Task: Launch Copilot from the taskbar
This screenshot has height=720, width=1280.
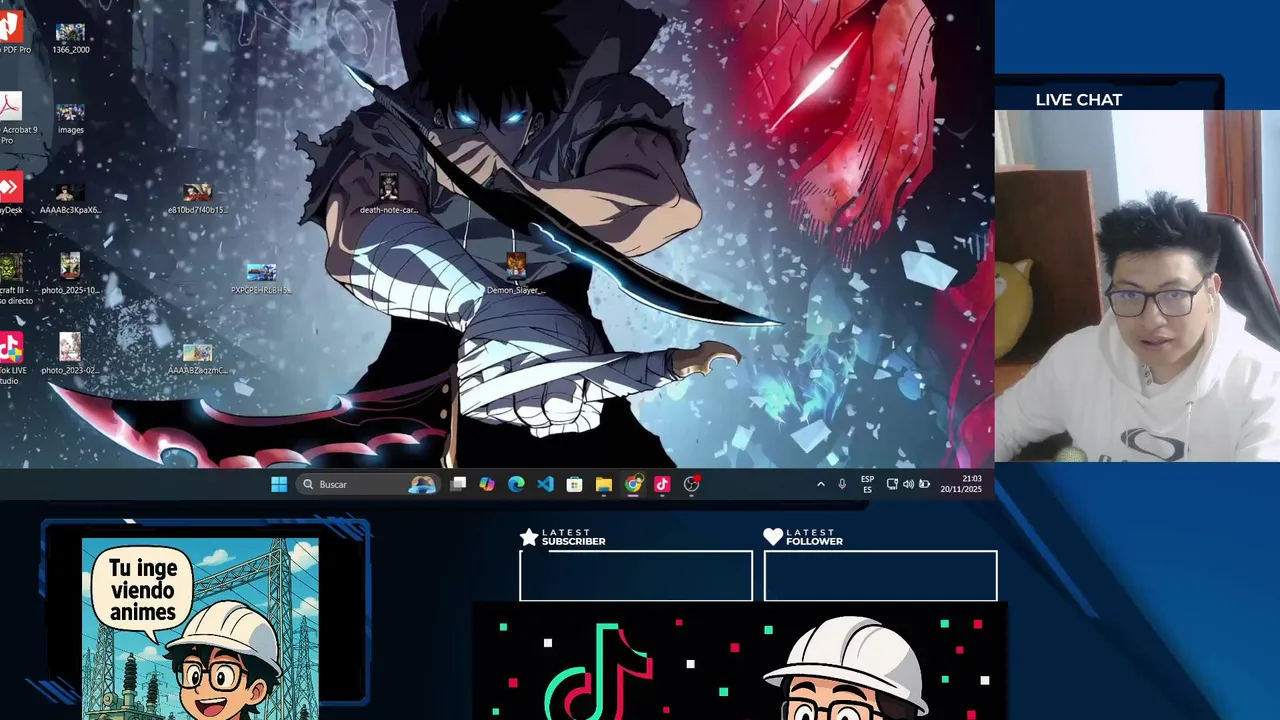Action: click(x=487, y=484)
